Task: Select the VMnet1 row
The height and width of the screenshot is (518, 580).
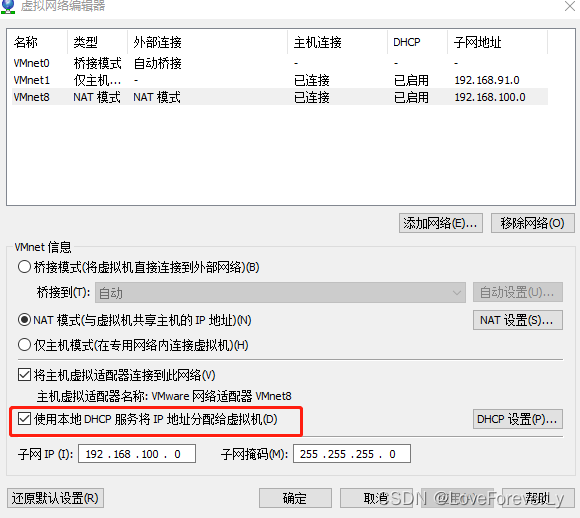Action: (x=280, y=80)
